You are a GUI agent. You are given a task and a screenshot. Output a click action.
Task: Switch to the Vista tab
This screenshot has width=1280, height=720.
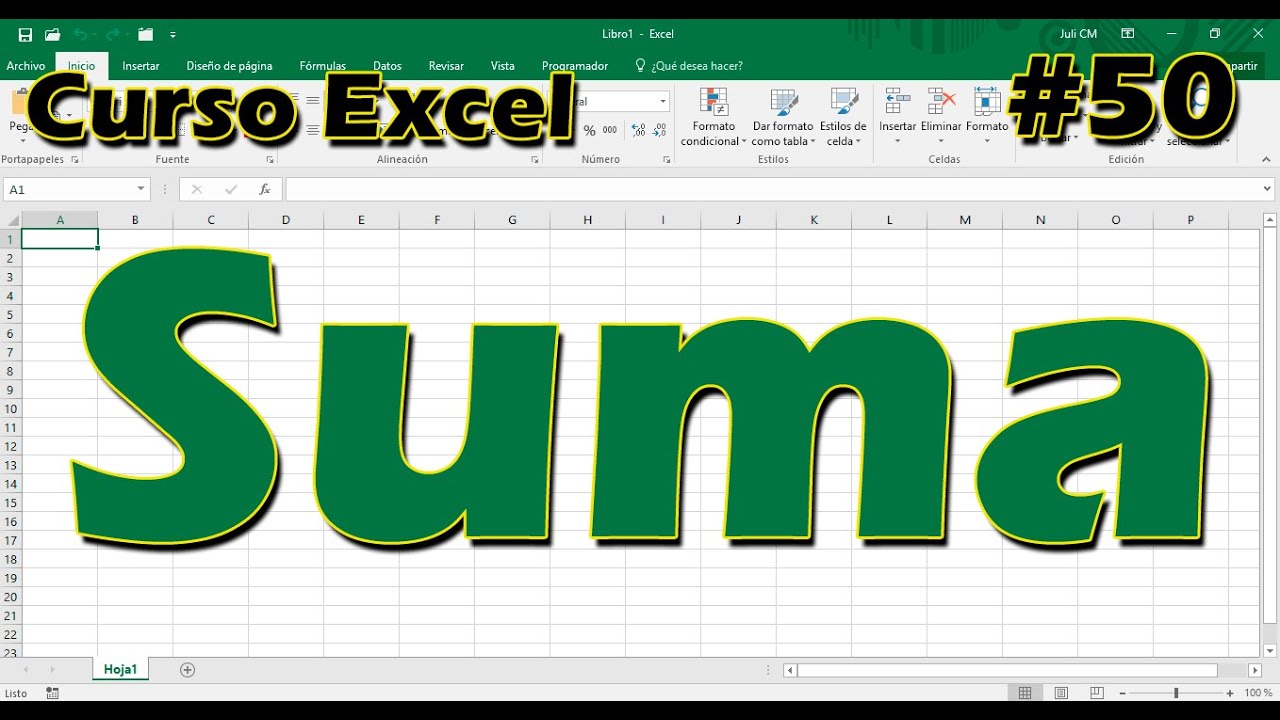pyautogui.click(x=503, y=66)
